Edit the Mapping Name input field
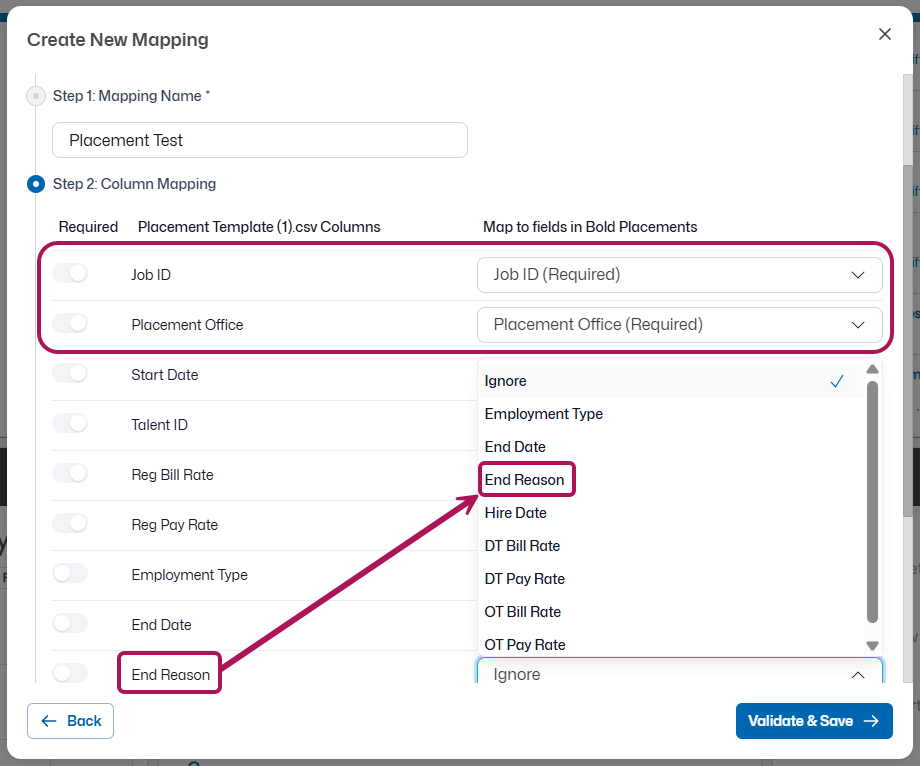 click(259, 140)
